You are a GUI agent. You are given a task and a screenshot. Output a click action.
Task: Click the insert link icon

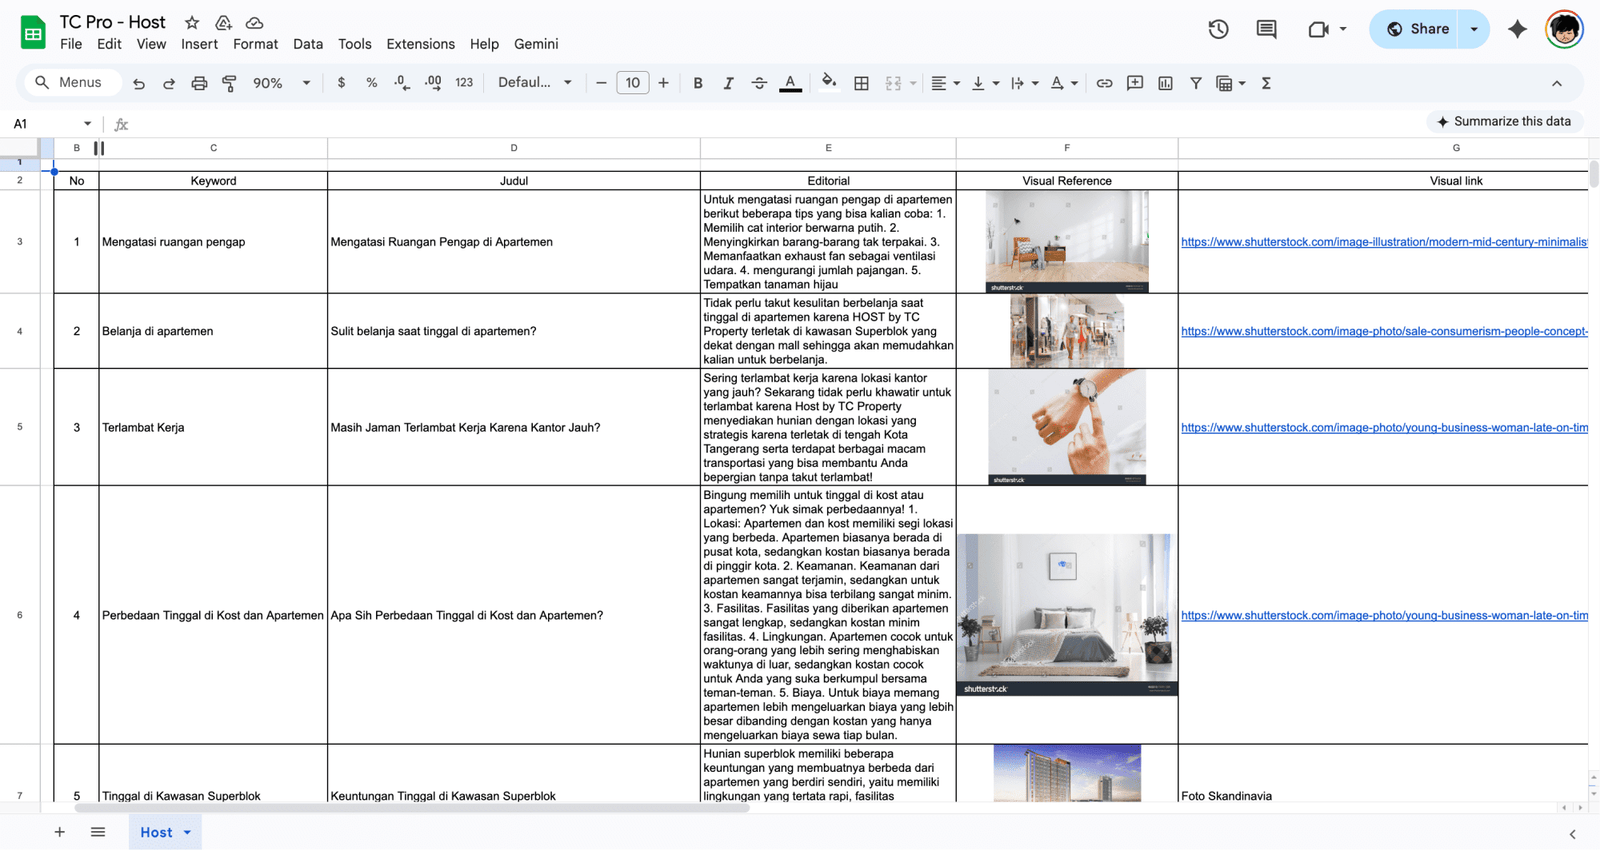tap(1104, 83)
